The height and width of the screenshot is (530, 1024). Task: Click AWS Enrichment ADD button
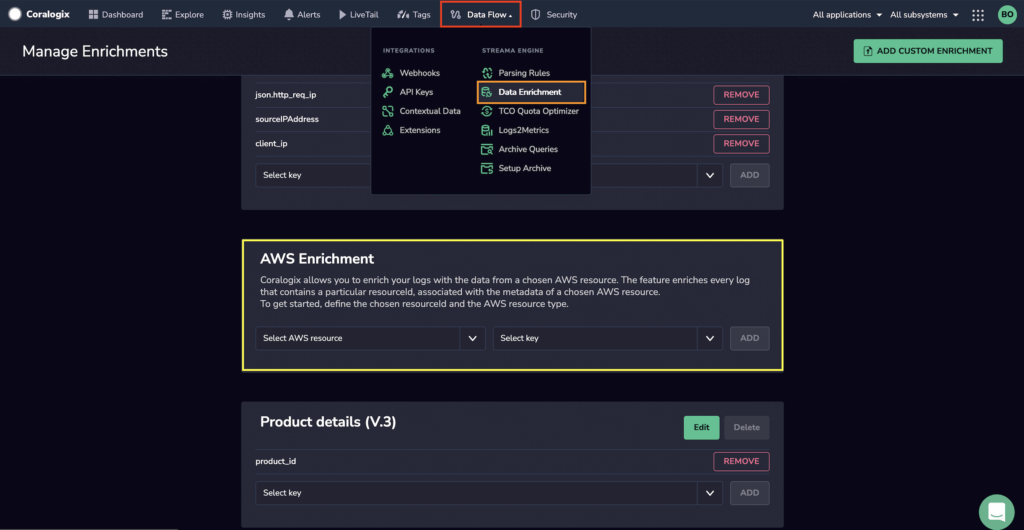tap(750, 338)
